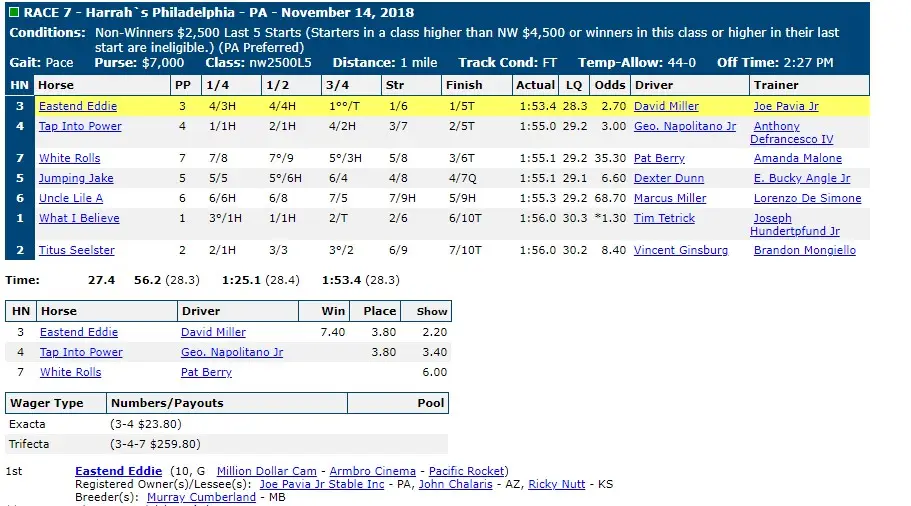Click the White Rolls link in payouts table
Viewport: 911px width, 506px height.
click(70, 372)
